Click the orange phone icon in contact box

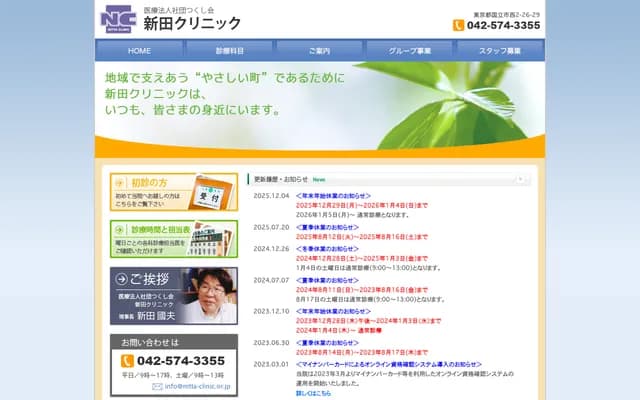tap(128, 361)
